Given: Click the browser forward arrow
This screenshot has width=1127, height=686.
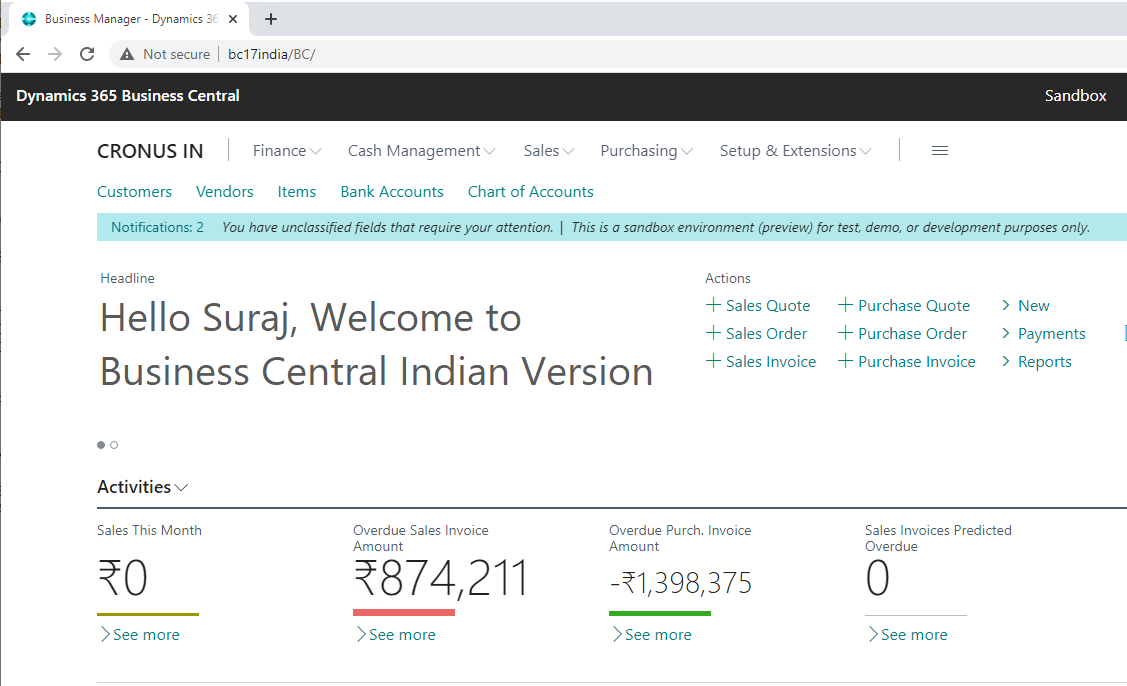Looking at the screenshot, I should [55, 54].
